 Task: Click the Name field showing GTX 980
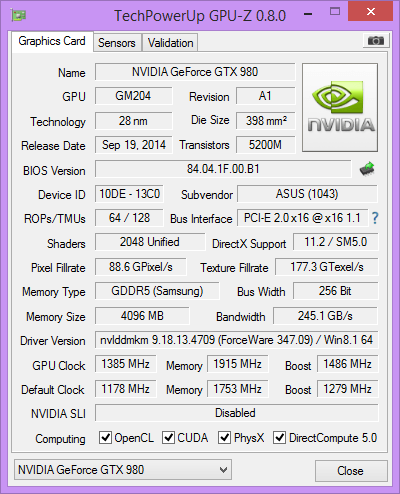[x=195, y=72]
